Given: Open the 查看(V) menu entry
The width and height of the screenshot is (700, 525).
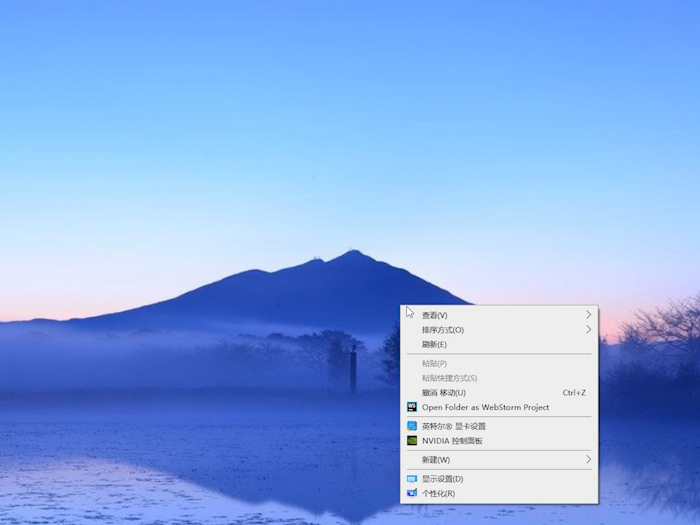Looking at the screenshot, I should tap(435, 315).
